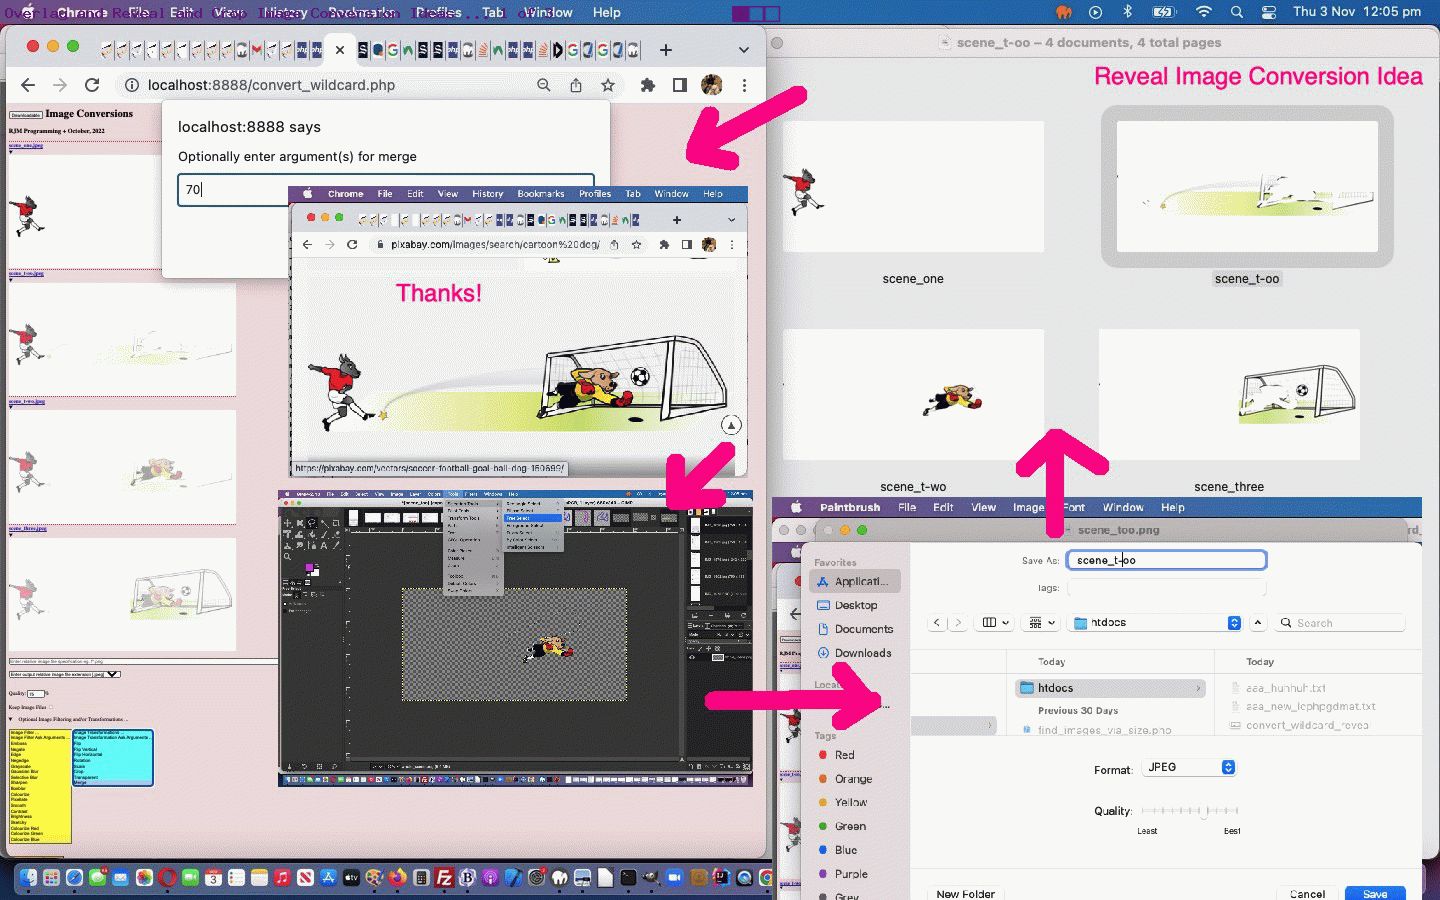Bookmark localhost page with star icon
The width and height of the screenshot is (1440, 900).
click(608, 85)
